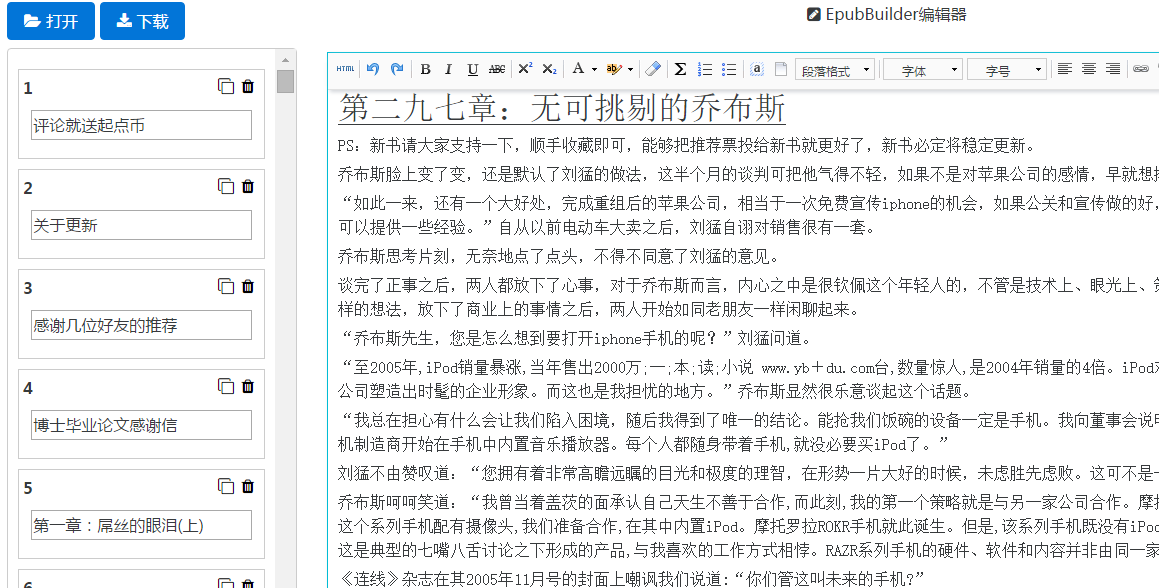
Task: Toggle bold formatting
Action: coord(424,68)
